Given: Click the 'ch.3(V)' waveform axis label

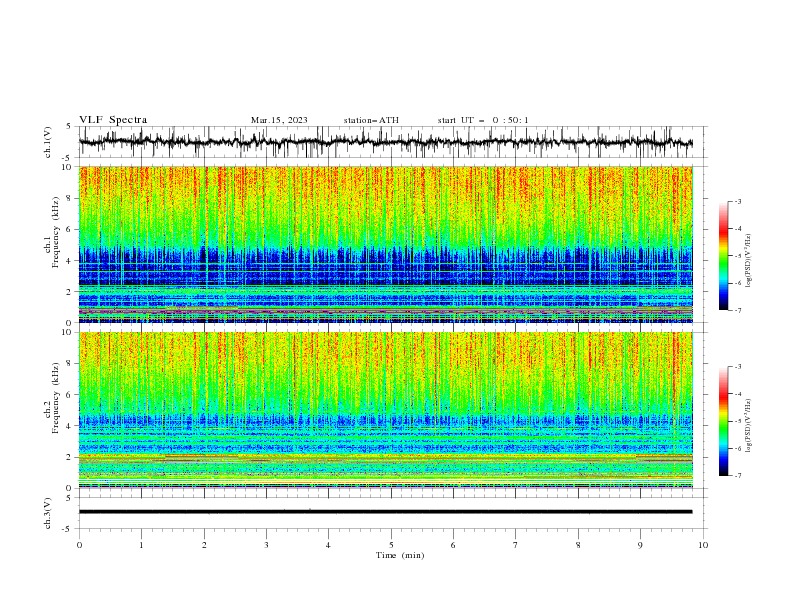Looking at the screenshot, I should point(47,513).
